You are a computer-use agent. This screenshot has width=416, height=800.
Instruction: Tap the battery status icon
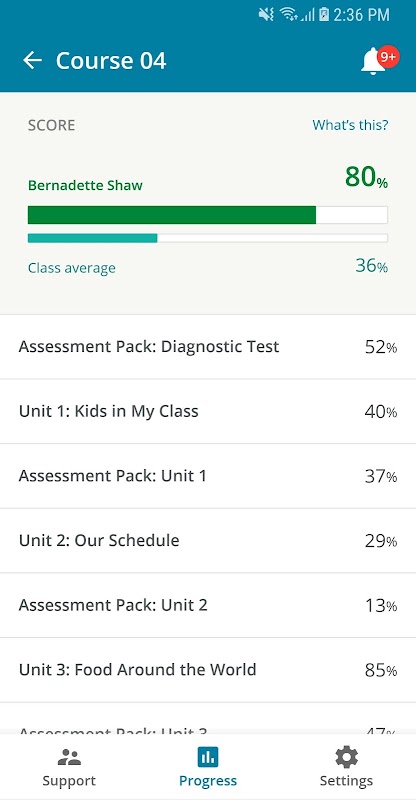click(x=324, y=15)
